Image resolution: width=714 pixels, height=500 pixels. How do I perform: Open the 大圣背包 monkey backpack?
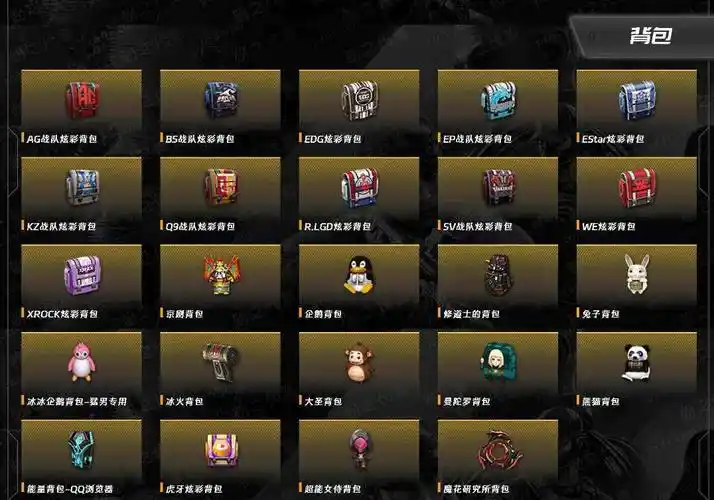pyautogui.click(x=359, y=363)
